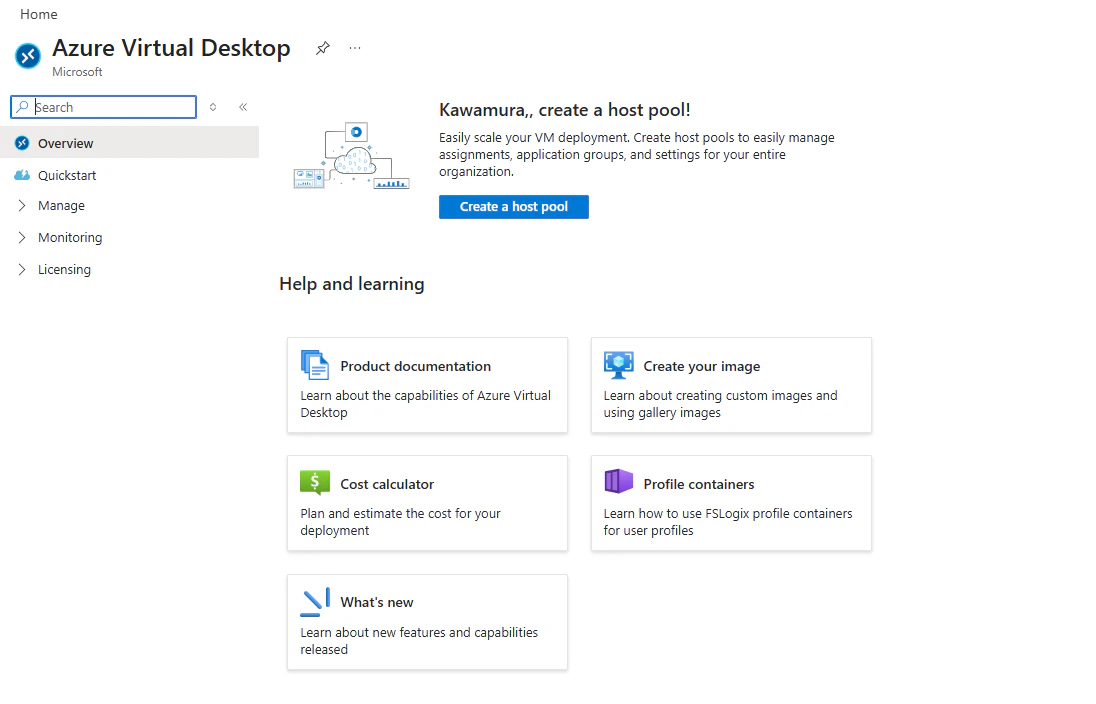Screen dimensions: 1096x704
Task: Click 'Learn about new features and capabilities' text
Action: pos(419,640)
